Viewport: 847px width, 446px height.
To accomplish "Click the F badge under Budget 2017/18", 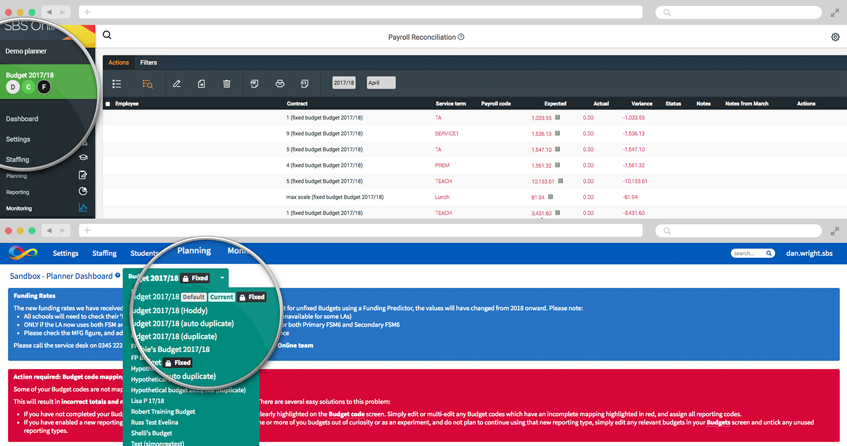I will click(x=44, y=87).
